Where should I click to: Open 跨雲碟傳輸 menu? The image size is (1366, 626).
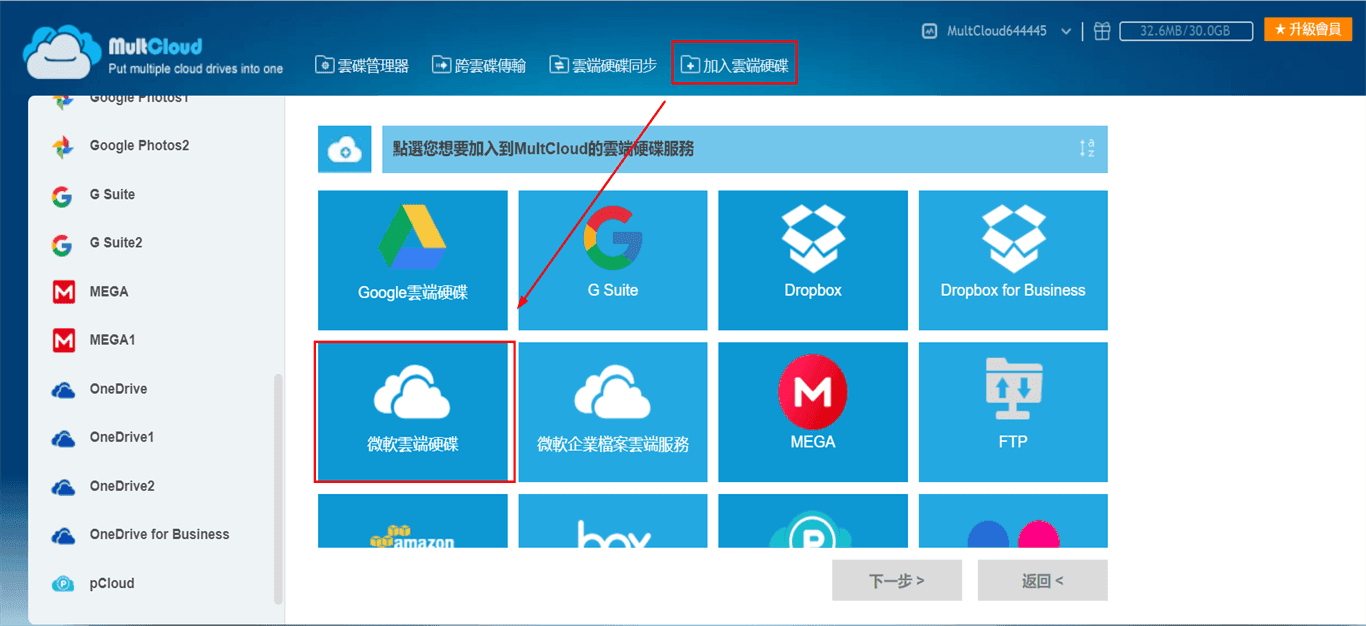pos(479,65)
